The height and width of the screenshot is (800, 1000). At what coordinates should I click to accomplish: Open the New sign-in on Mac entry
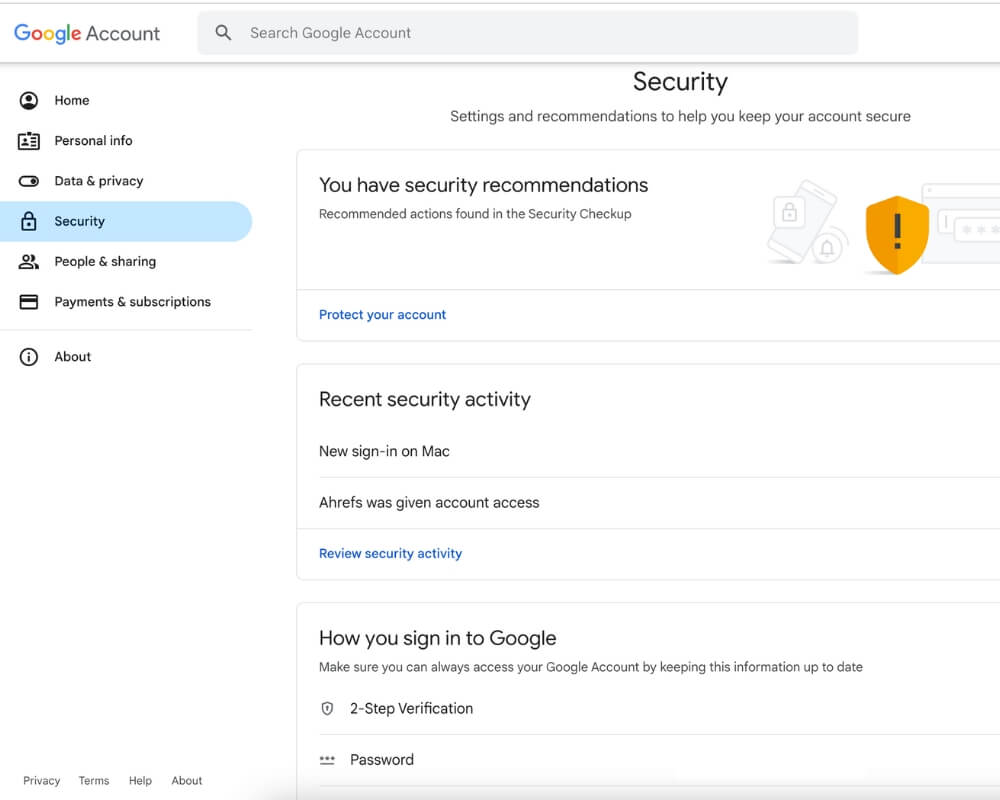coord(383,451)
